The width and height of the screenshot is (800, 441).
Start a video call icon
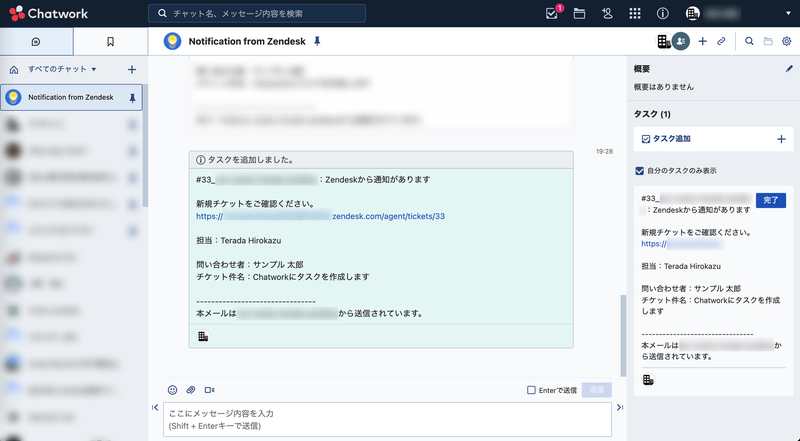[x=209, y=390]
